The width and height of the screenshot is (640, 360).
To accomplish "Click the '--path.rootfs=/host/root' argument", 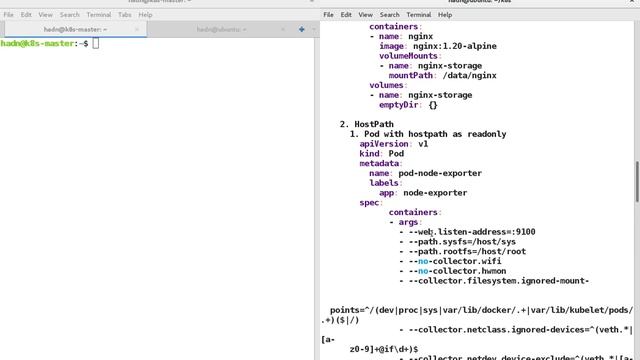I will coord(467,251).
